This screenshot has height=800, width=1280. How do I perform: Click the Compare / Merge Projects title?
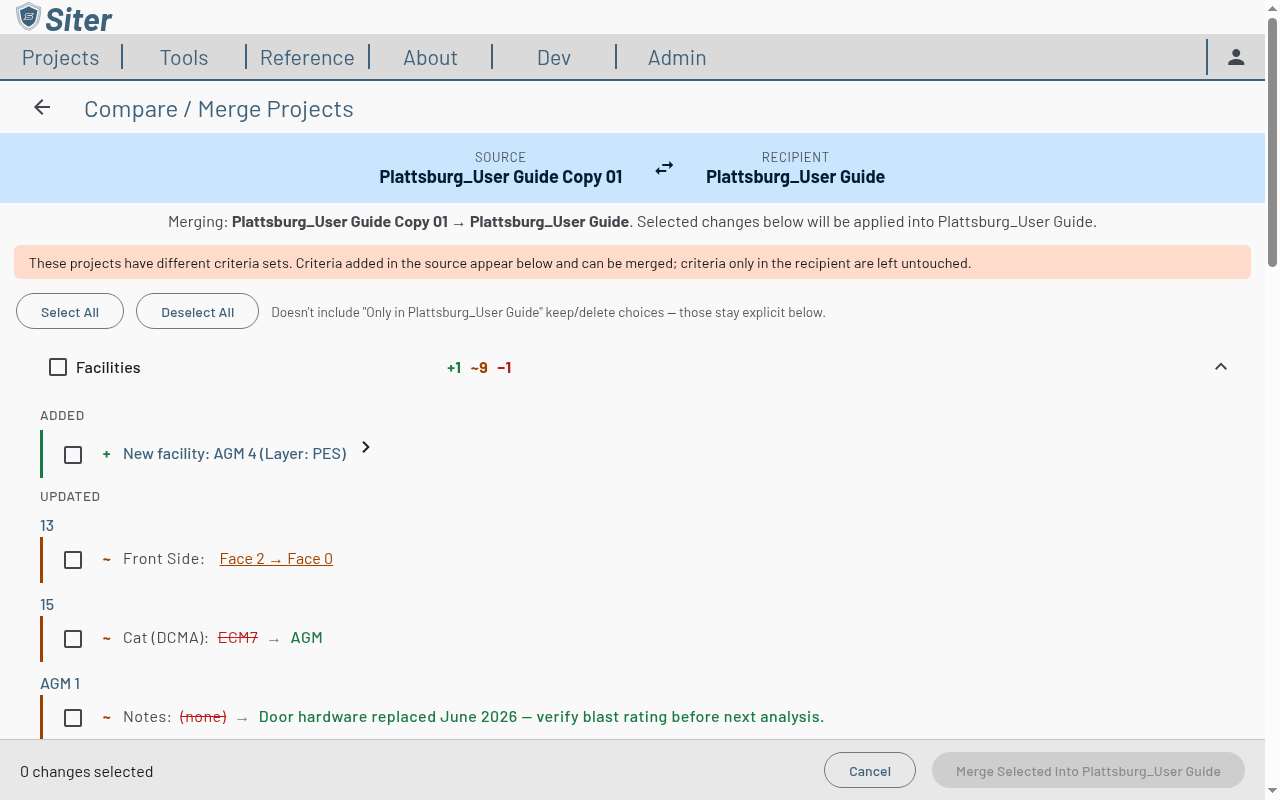coord(219,109)
